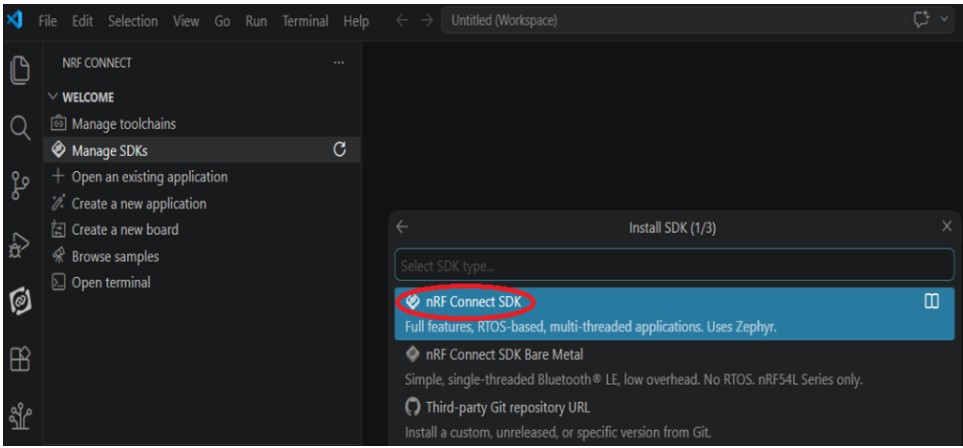This screenshot has height=448, width=963.
Task: Click the VS Code logo icon
Action: [15, 20]
